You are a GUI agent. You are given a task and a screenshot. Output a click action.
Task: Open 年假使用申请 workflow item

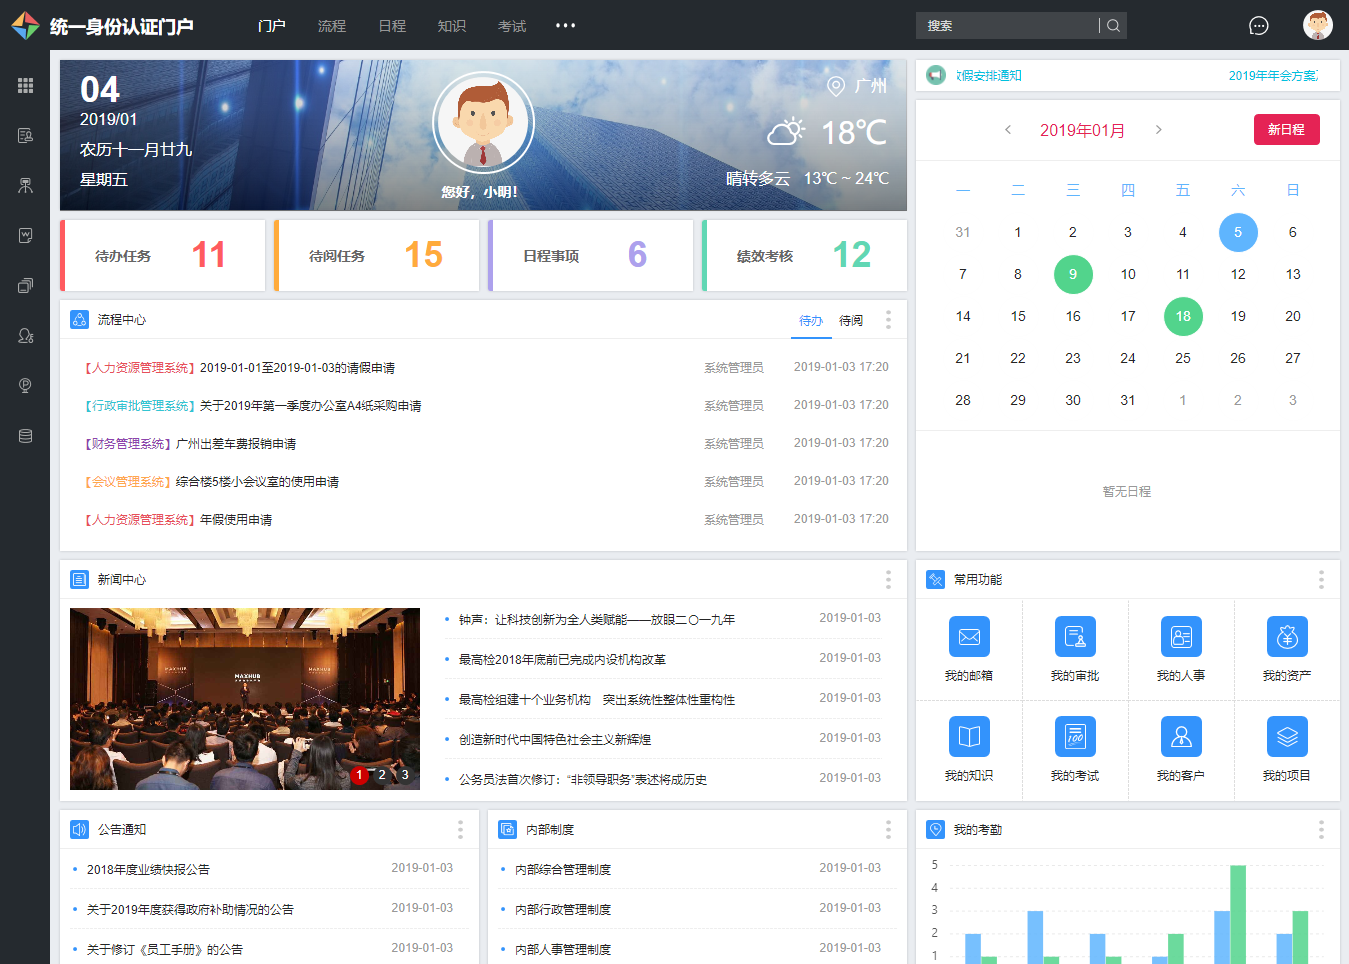[236, 520]
